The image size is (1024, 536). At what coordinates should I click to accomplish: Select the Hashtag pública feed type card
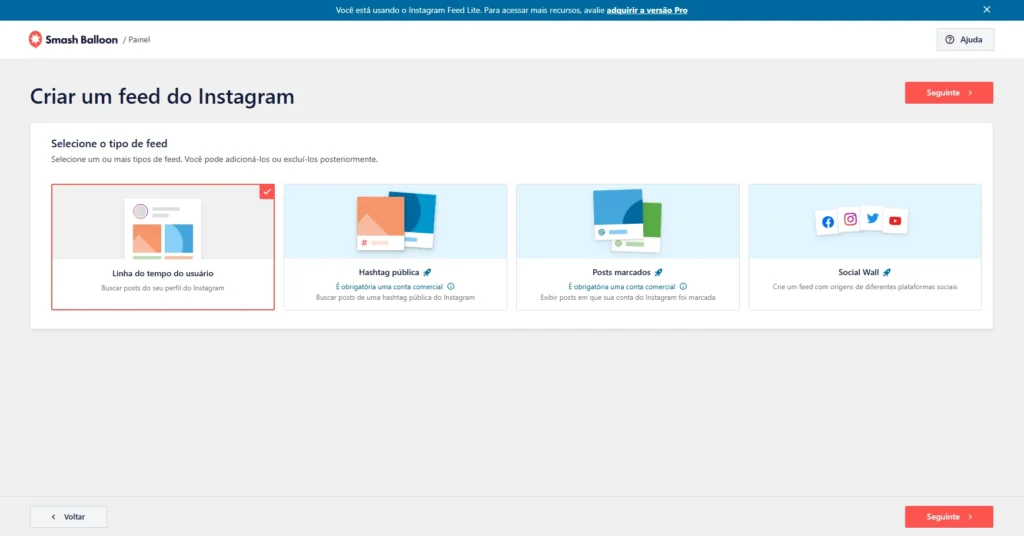(395, 246)
